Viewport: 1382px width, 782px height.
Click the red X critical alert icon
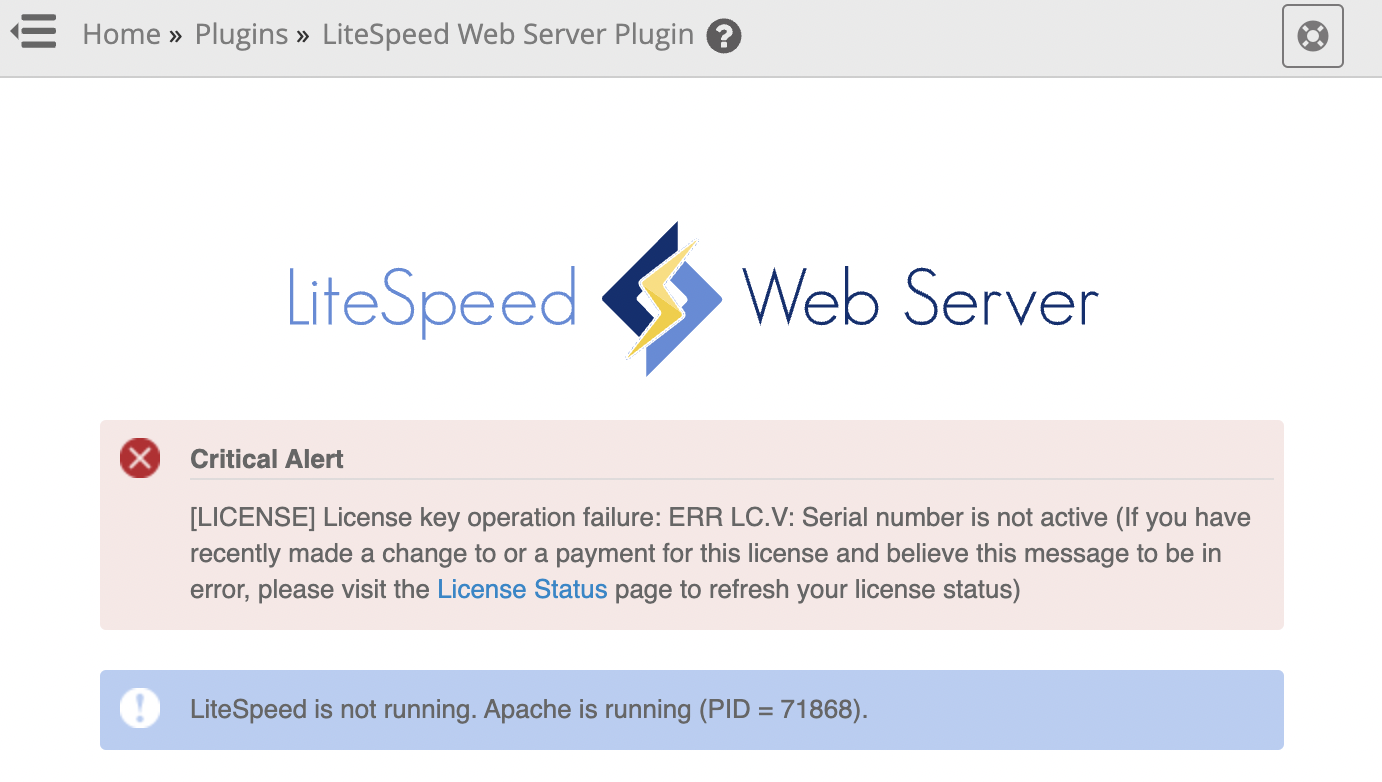pyautogui.click(x=140, y=458)
